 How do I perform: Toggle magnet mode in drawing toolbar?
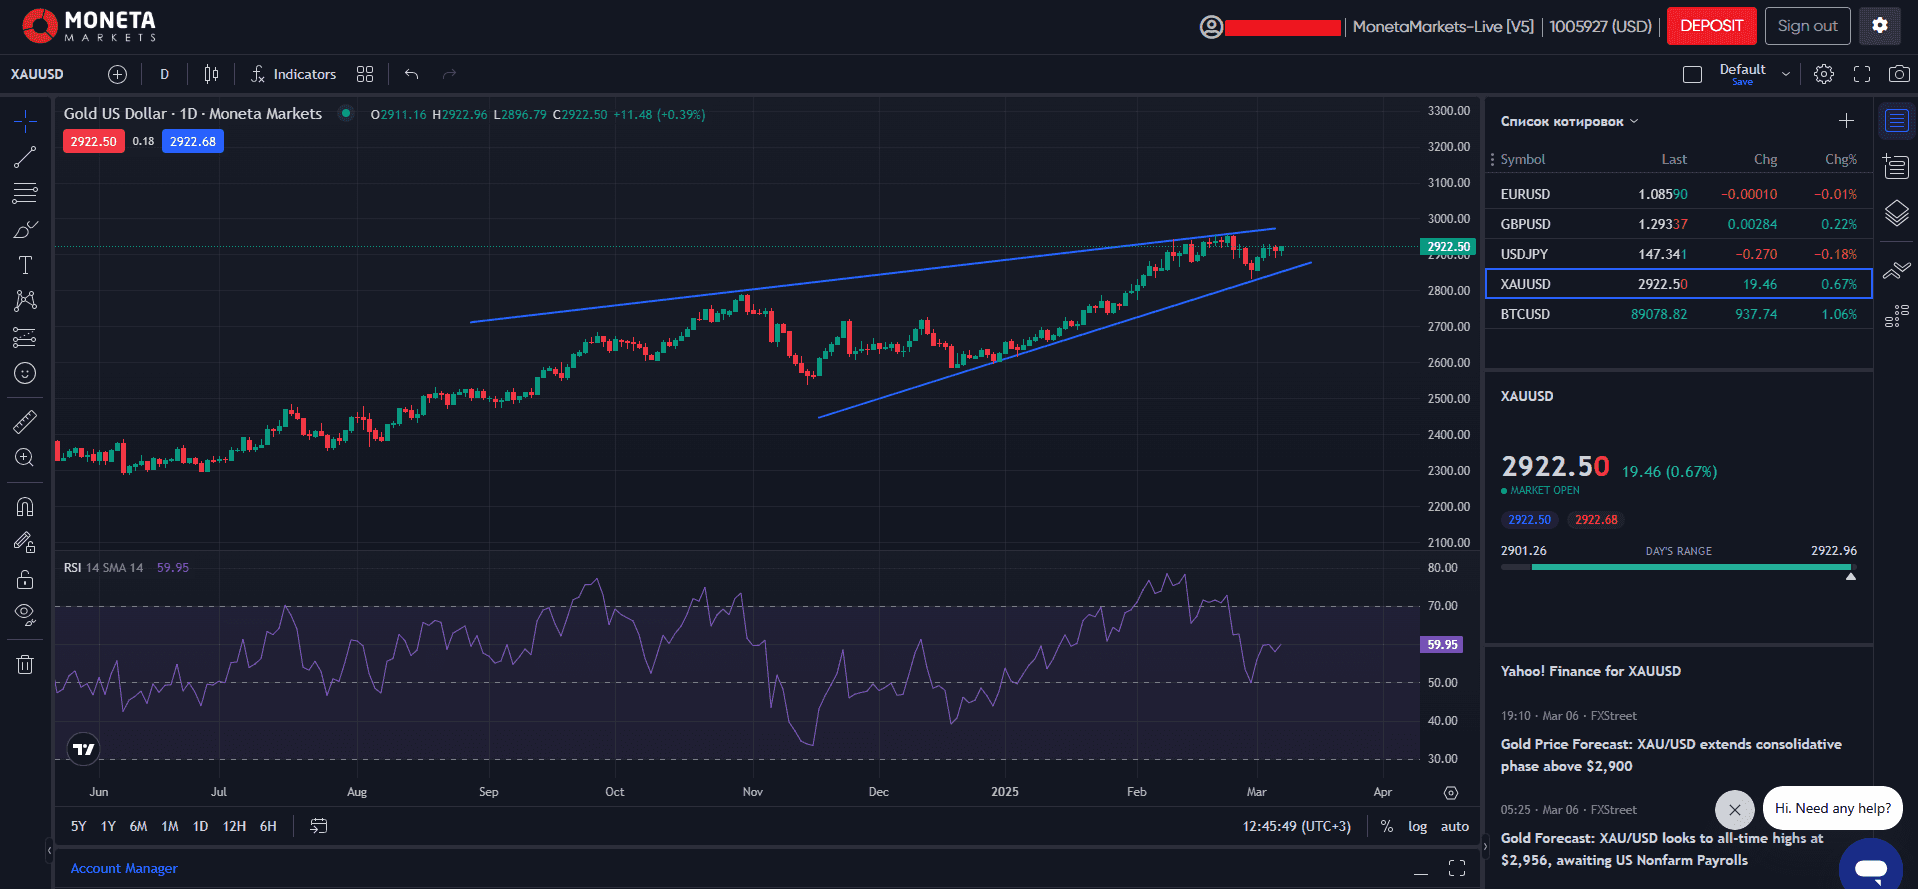pyautogui.click(x=25, y=506)
